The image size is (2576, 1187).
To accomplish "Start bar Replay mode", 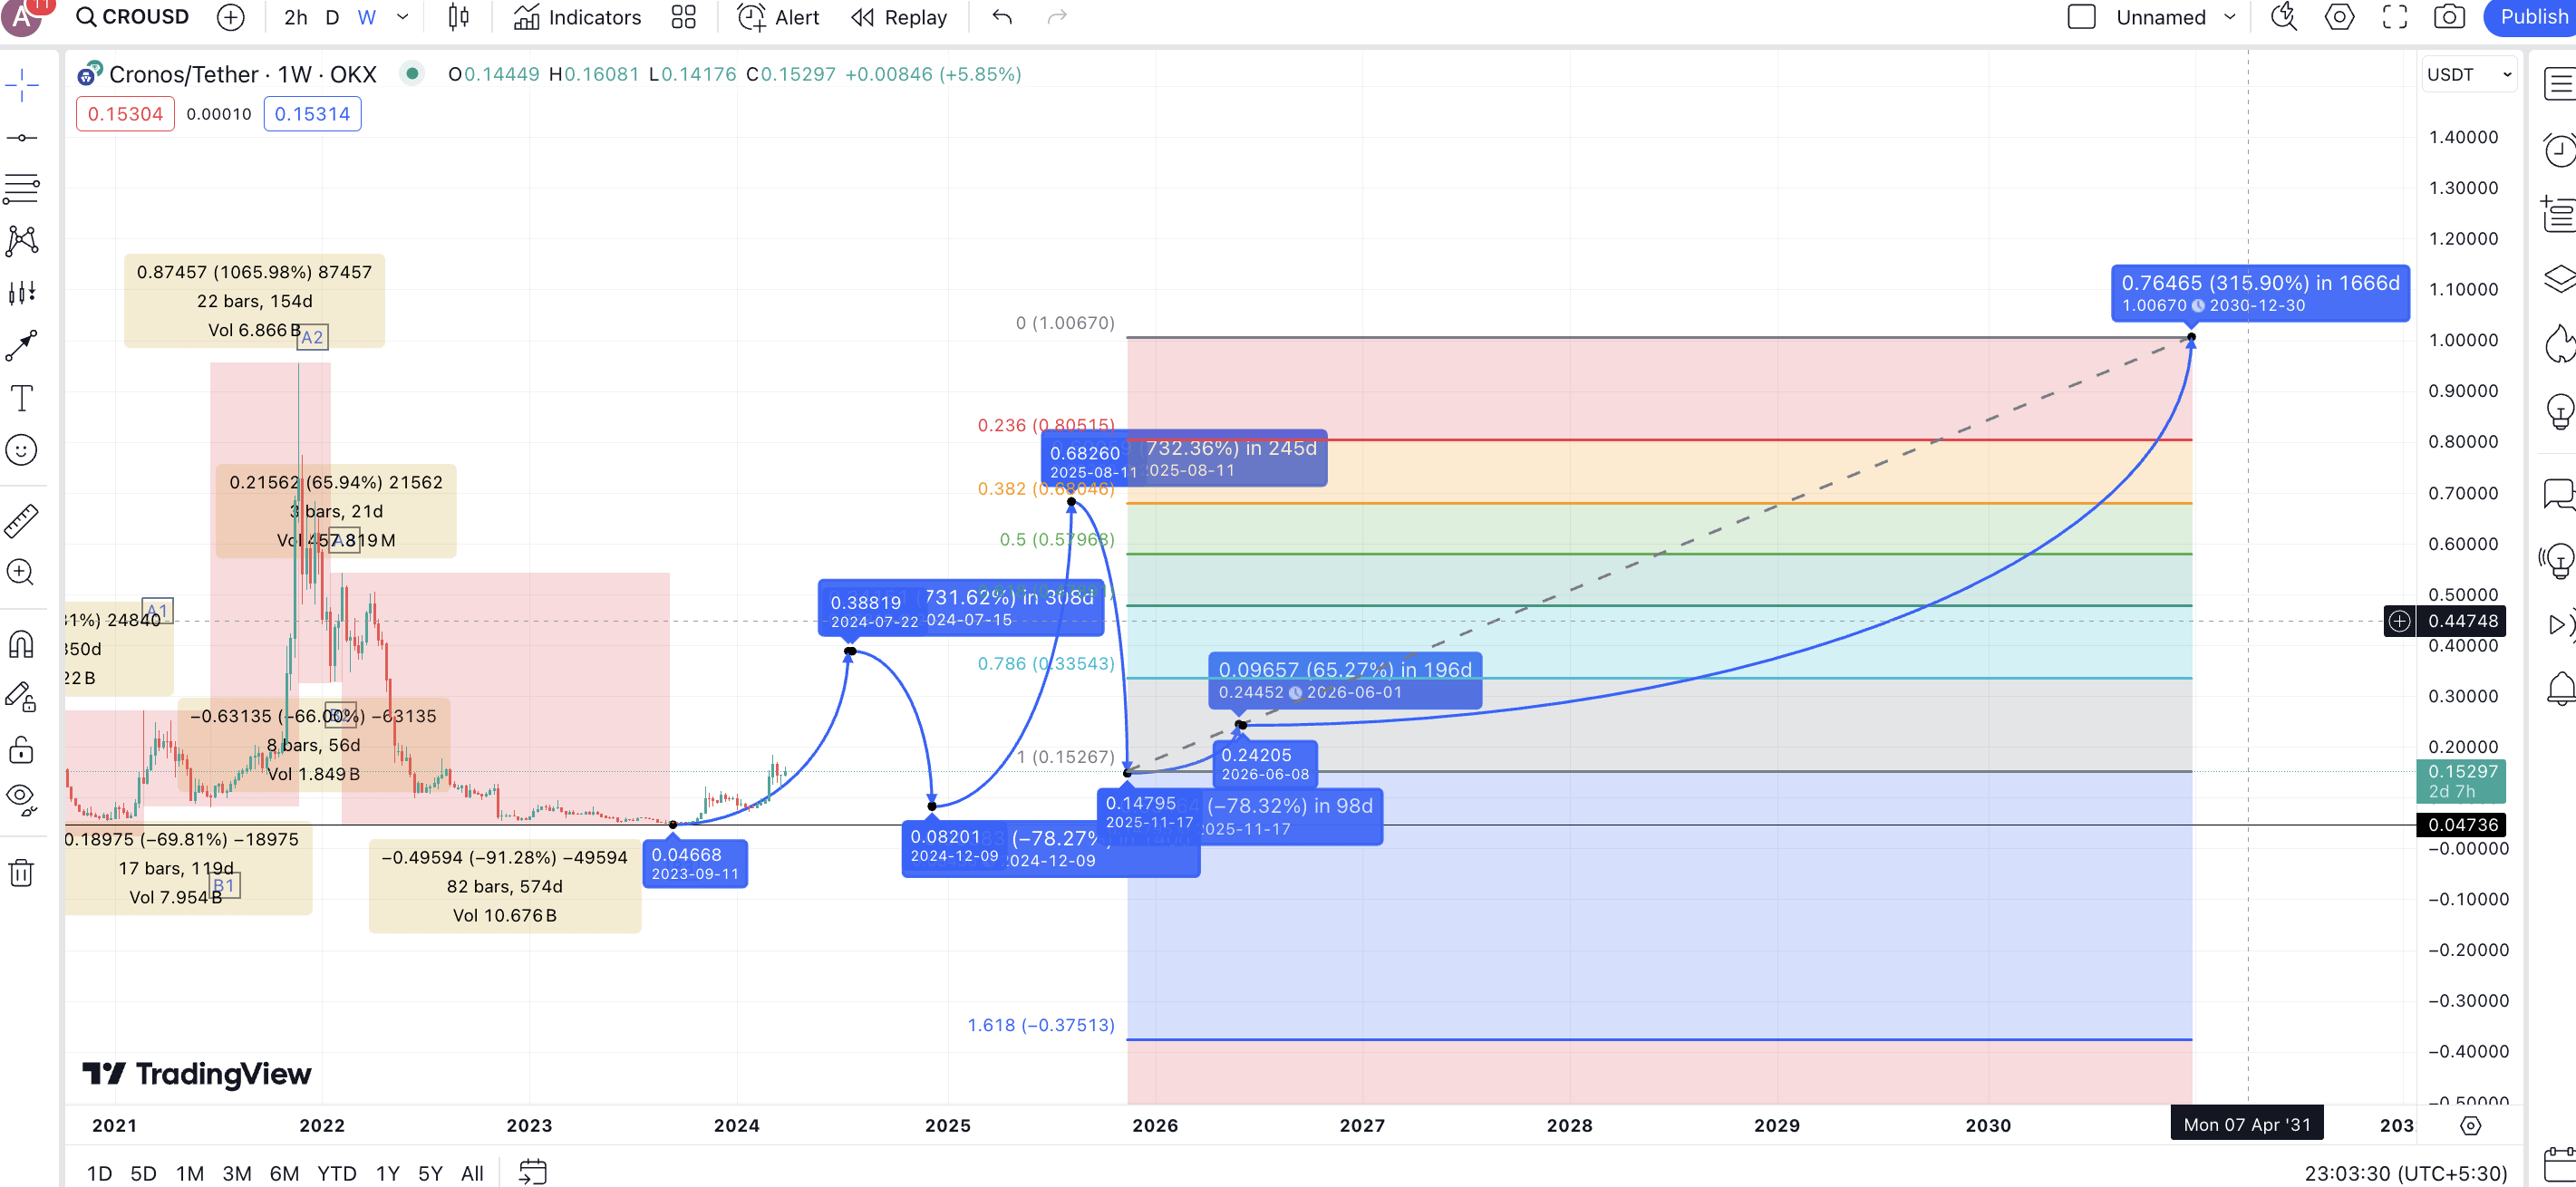I will 899,17.
